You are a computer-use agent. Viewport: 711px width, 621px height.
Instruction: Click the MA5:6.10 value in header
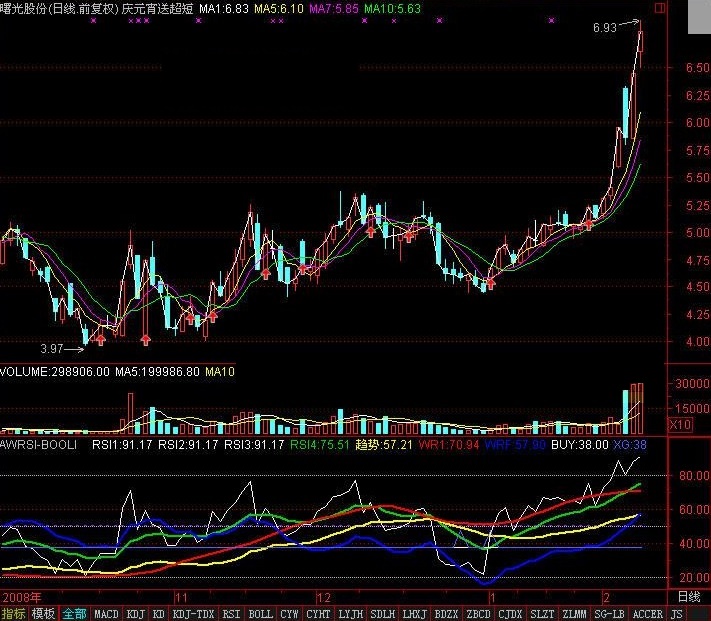(279, 8)
